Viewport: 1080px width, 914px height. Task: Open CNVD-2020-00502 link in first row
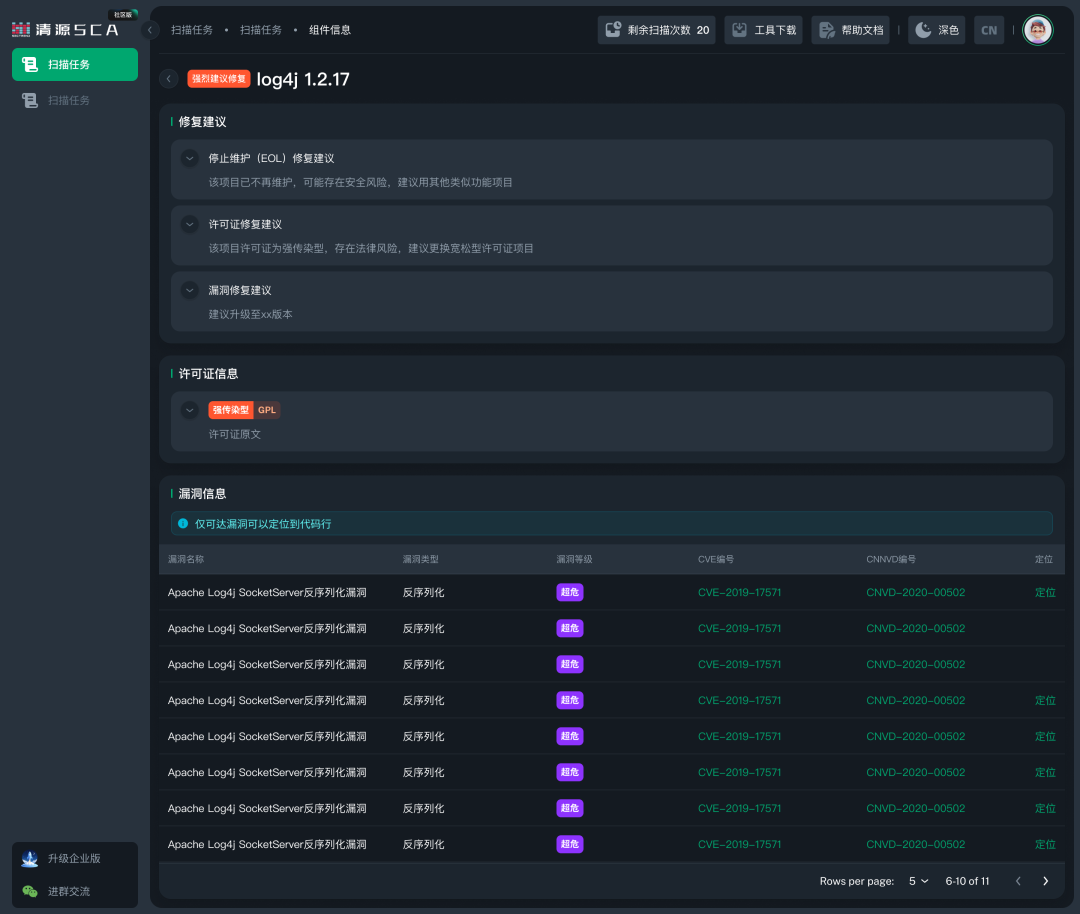click(x=915, y=592)
